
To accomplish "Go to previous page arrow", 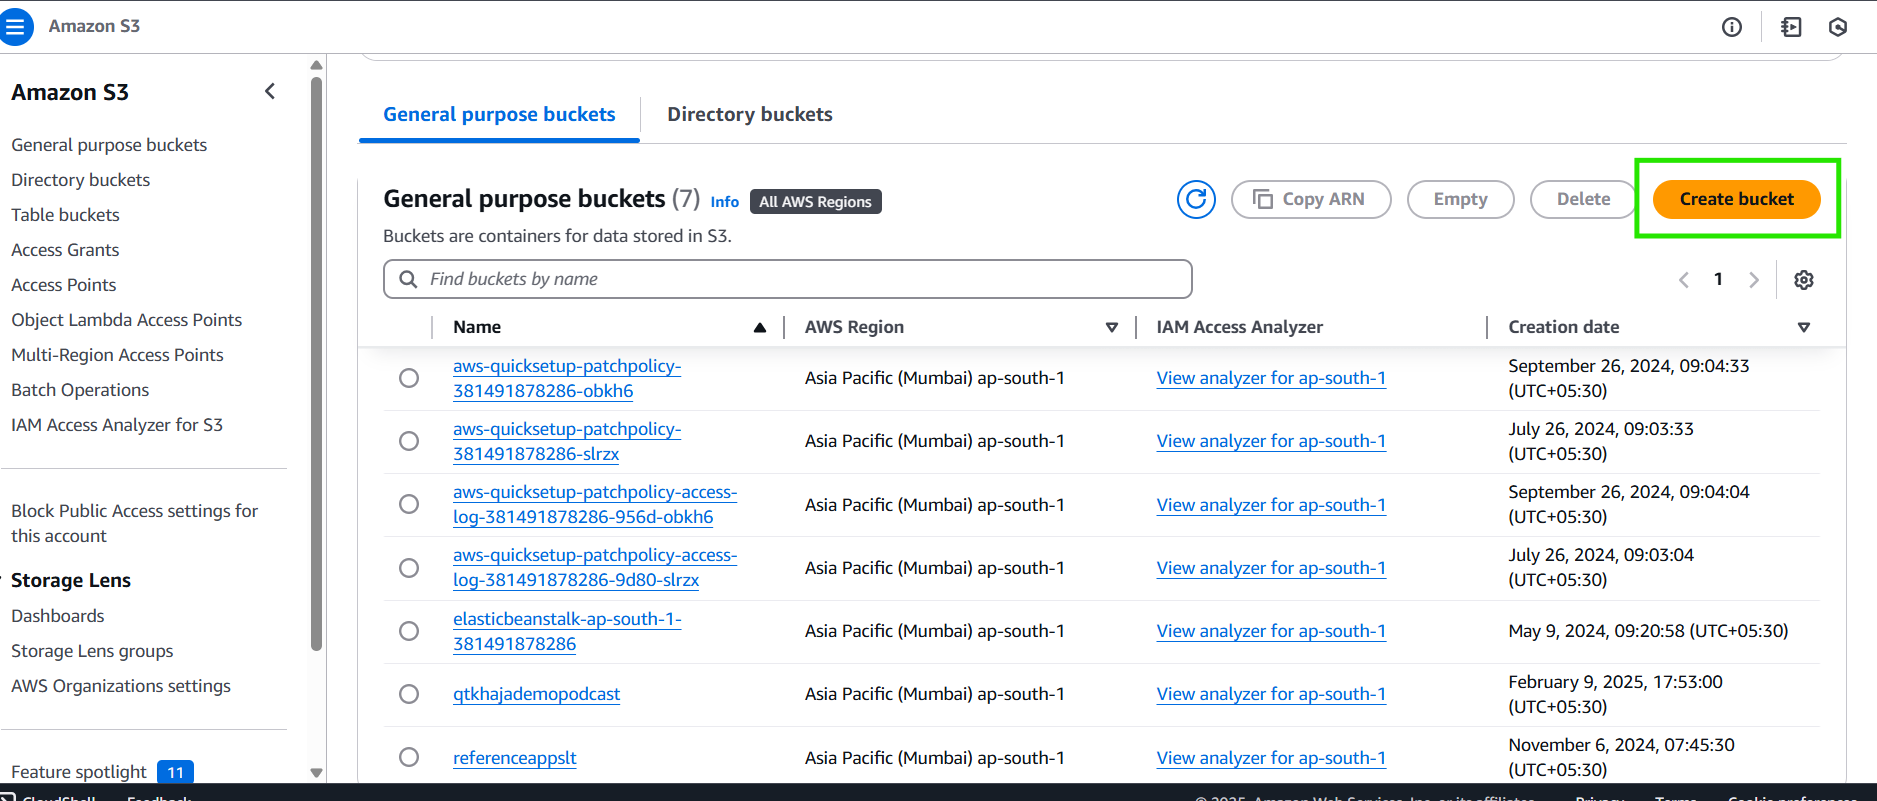I will [1684, 280].
